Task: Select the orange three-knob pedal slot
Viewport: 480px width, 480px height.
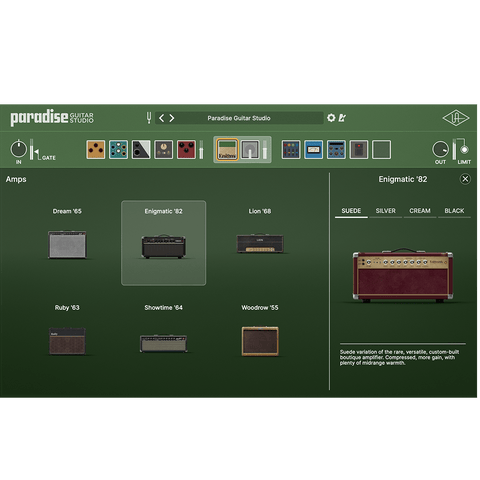Action: tap(96, 149)
